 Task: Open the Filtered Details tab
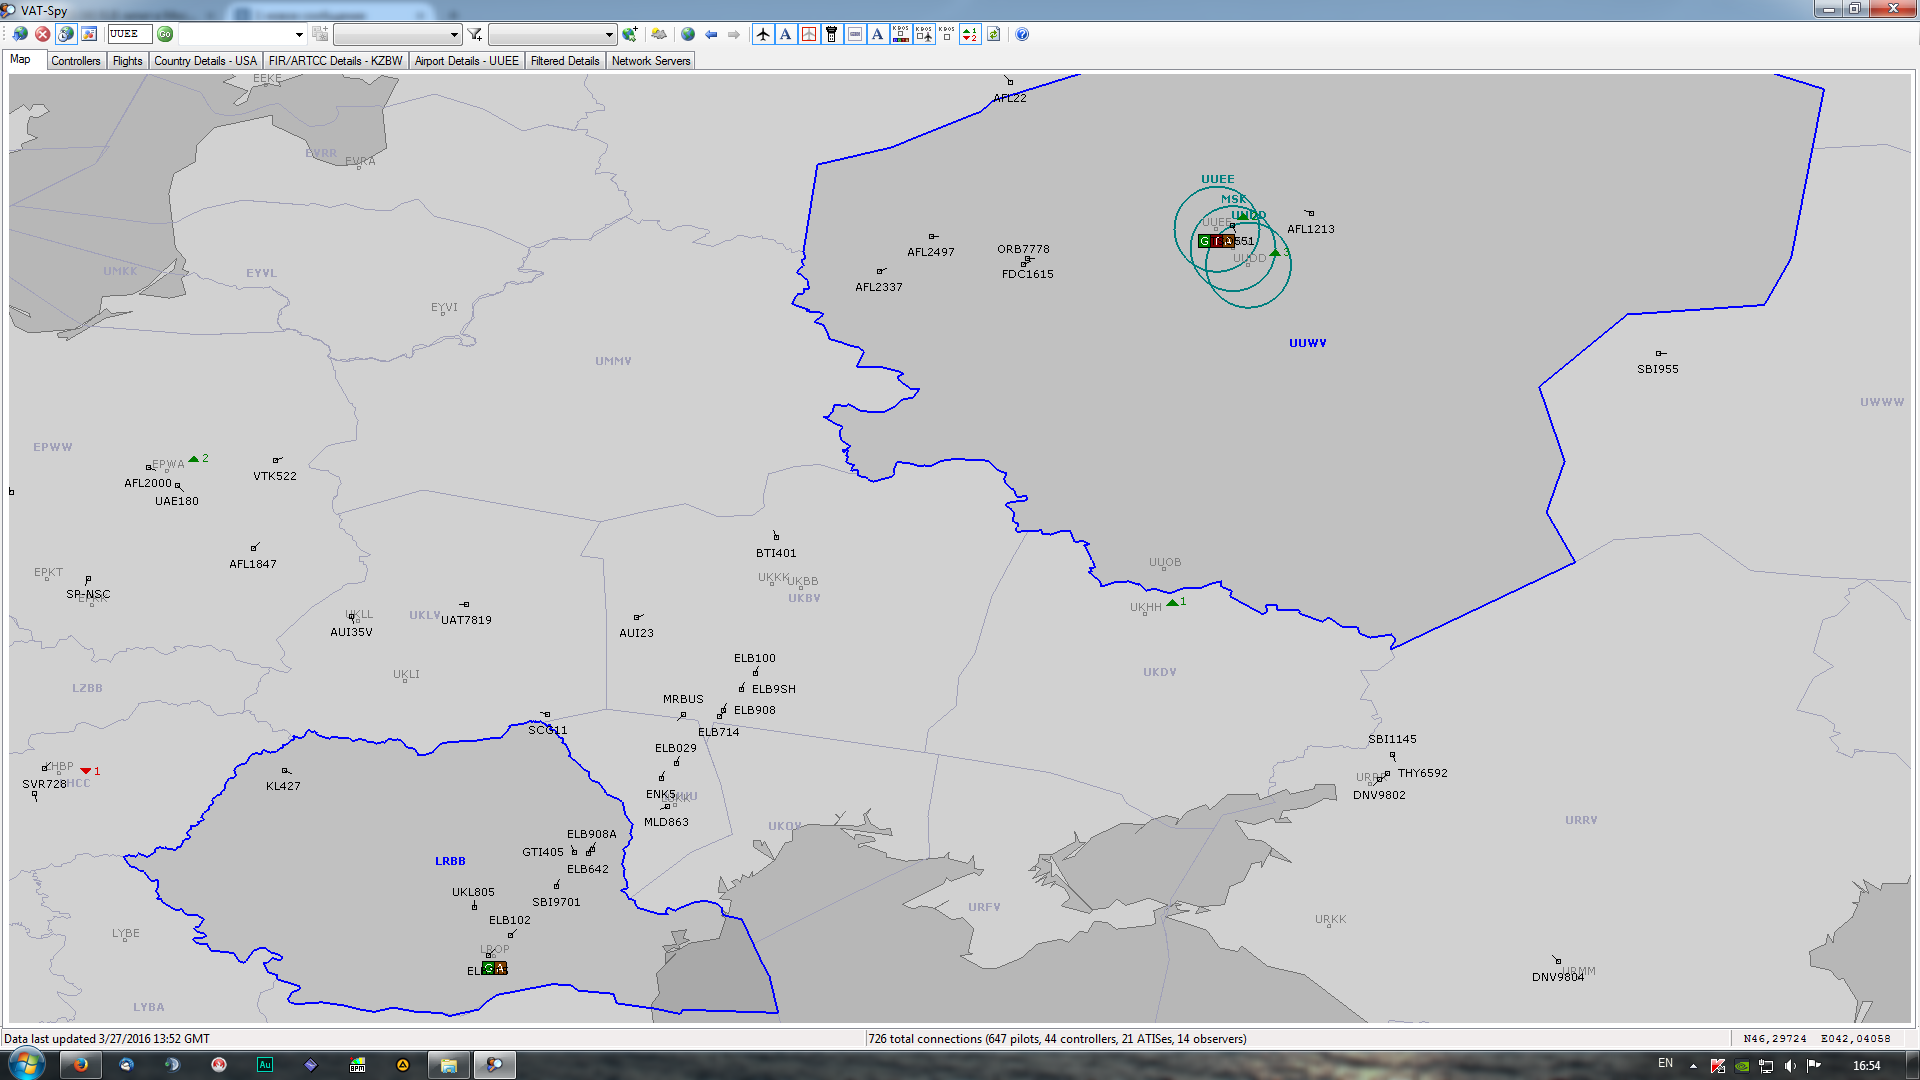tap(565, 61)
